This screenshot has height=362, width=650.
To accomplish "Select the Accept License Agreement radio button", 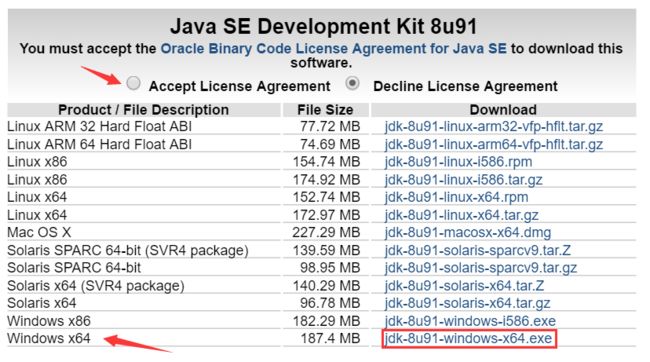I will pyautogui.click(x=133, y=83).
